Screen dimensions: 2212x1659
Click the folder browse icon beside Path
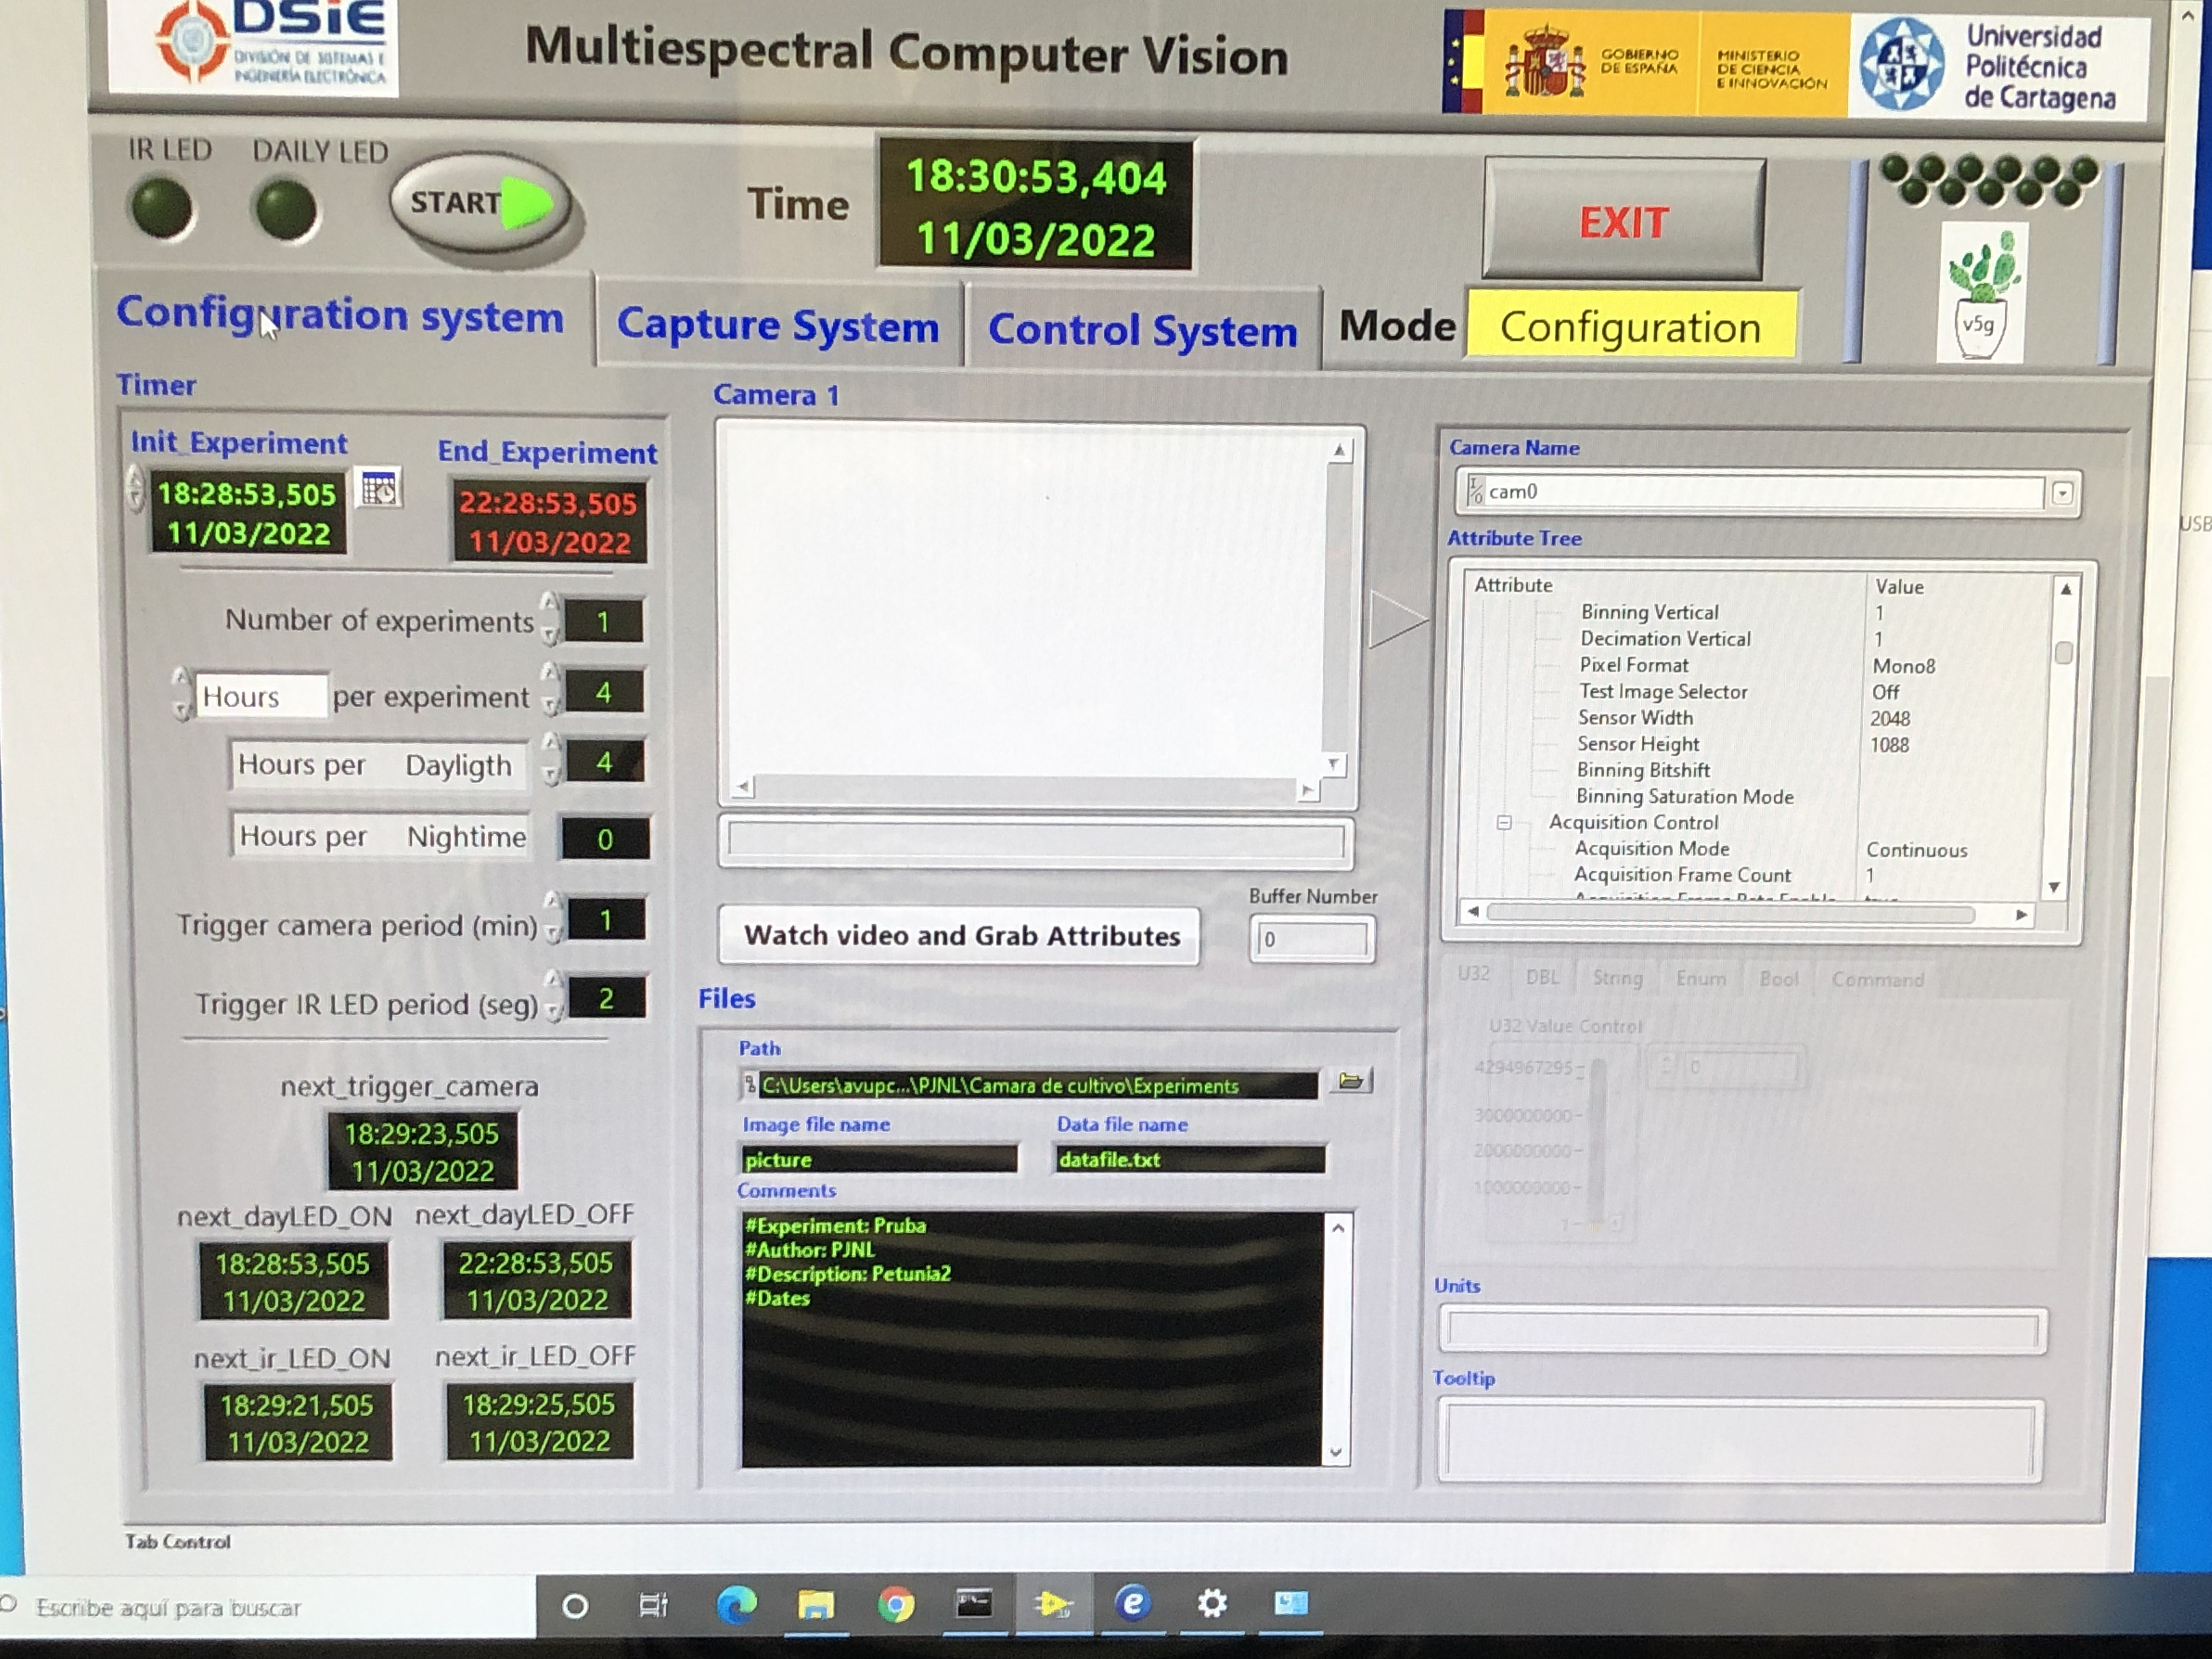pyautogui.click(x=1351, y=1081)
